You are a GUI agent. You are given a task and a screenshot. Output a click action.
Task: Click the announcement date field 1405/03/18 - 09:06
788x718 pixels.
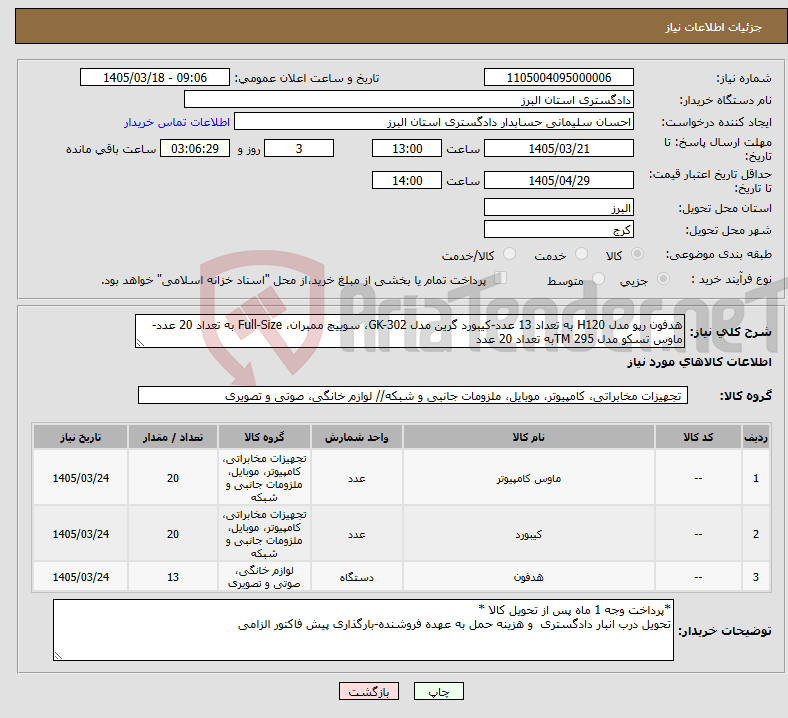(155, 78)
